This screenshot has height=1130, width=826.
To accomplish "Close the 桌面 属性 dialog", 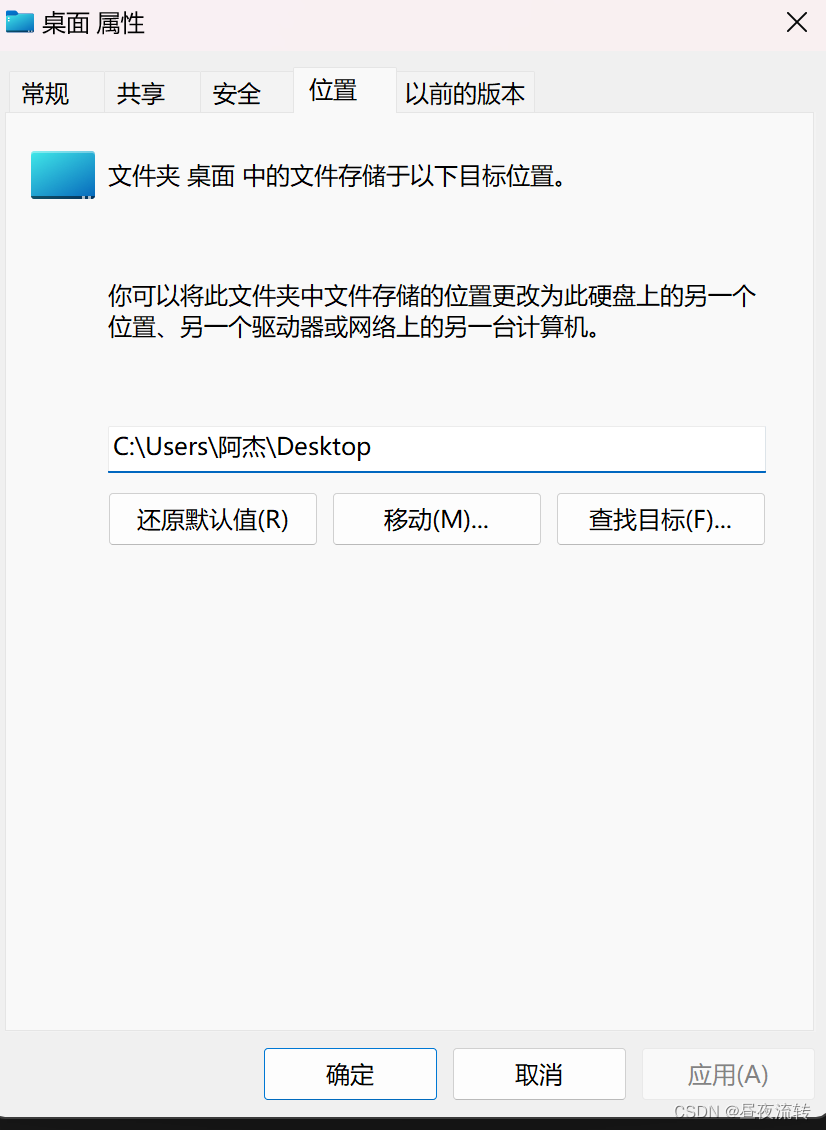I will point(796,22).
